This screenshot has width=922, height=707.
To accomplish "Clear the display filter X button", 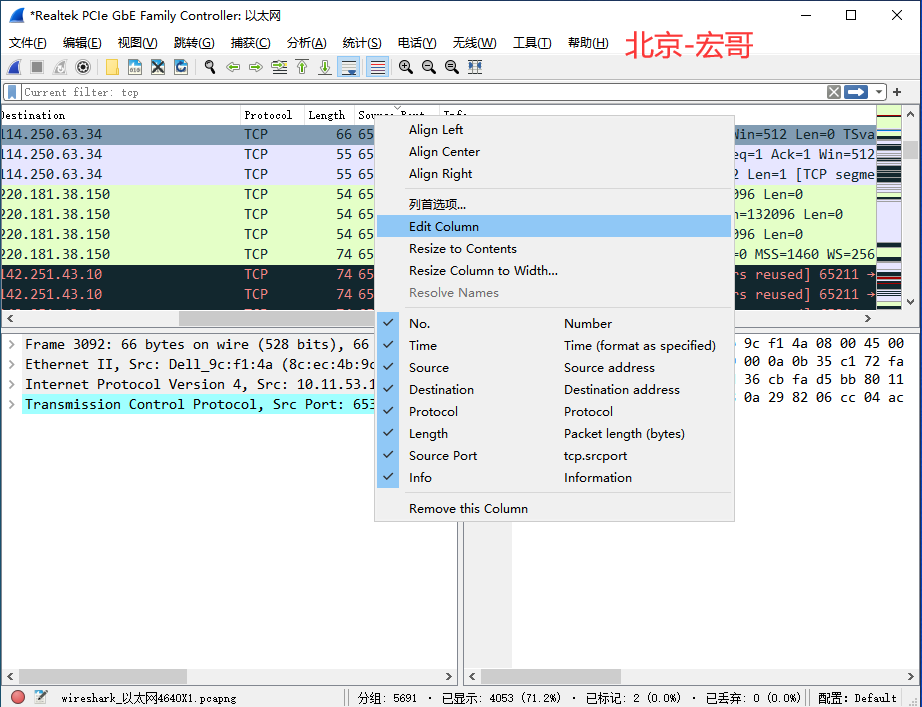I will (834, 92).
